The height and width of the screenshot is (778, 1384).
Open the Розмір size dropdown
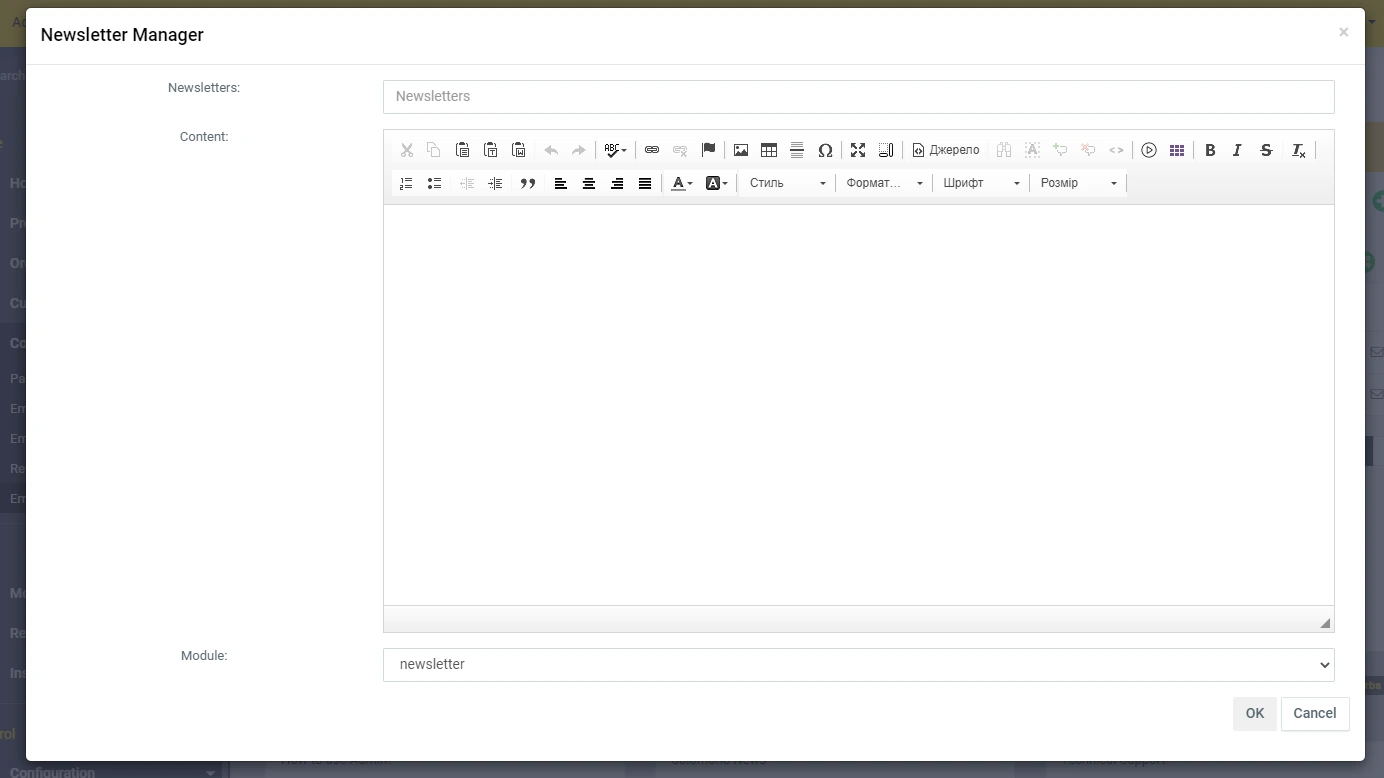[x=1078, y=183]
